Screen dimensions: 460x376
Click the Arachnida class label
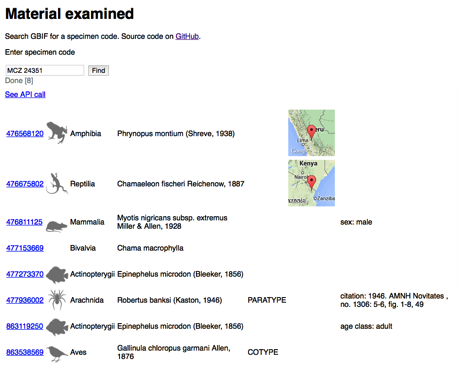[x=87, y=300]
